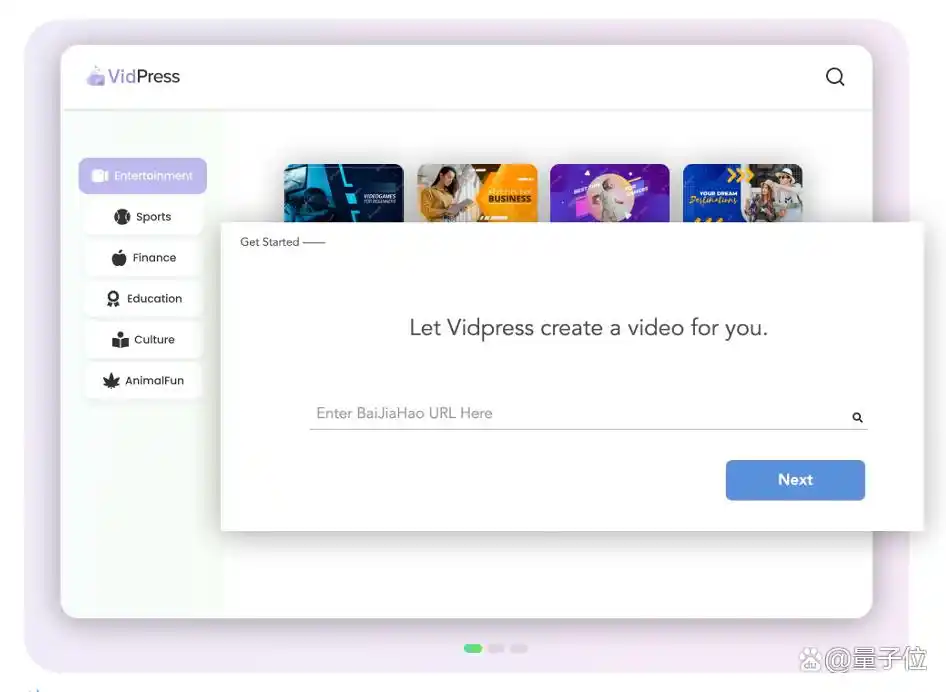946x692 pixels.
Task: Open the Business template thumbnail
Action: click(477, 193)
